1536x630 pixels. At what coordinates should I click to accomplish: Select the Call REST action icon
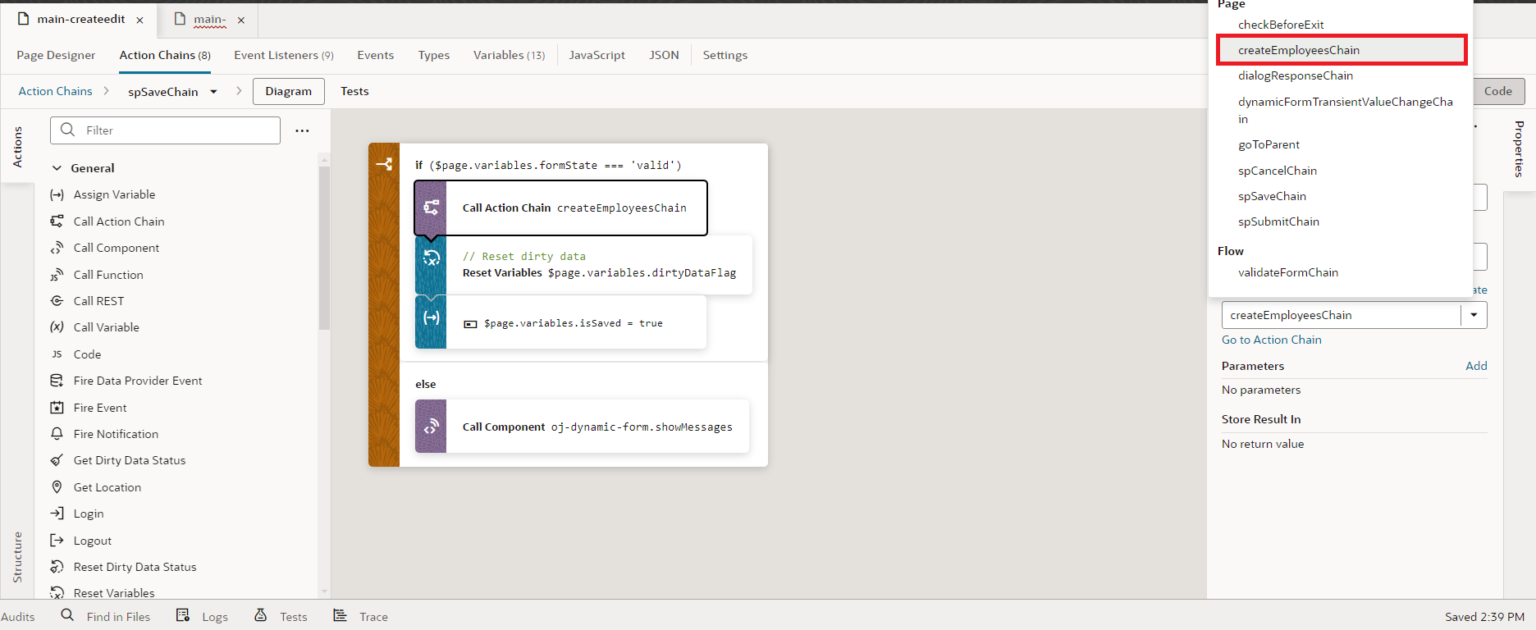57,300
